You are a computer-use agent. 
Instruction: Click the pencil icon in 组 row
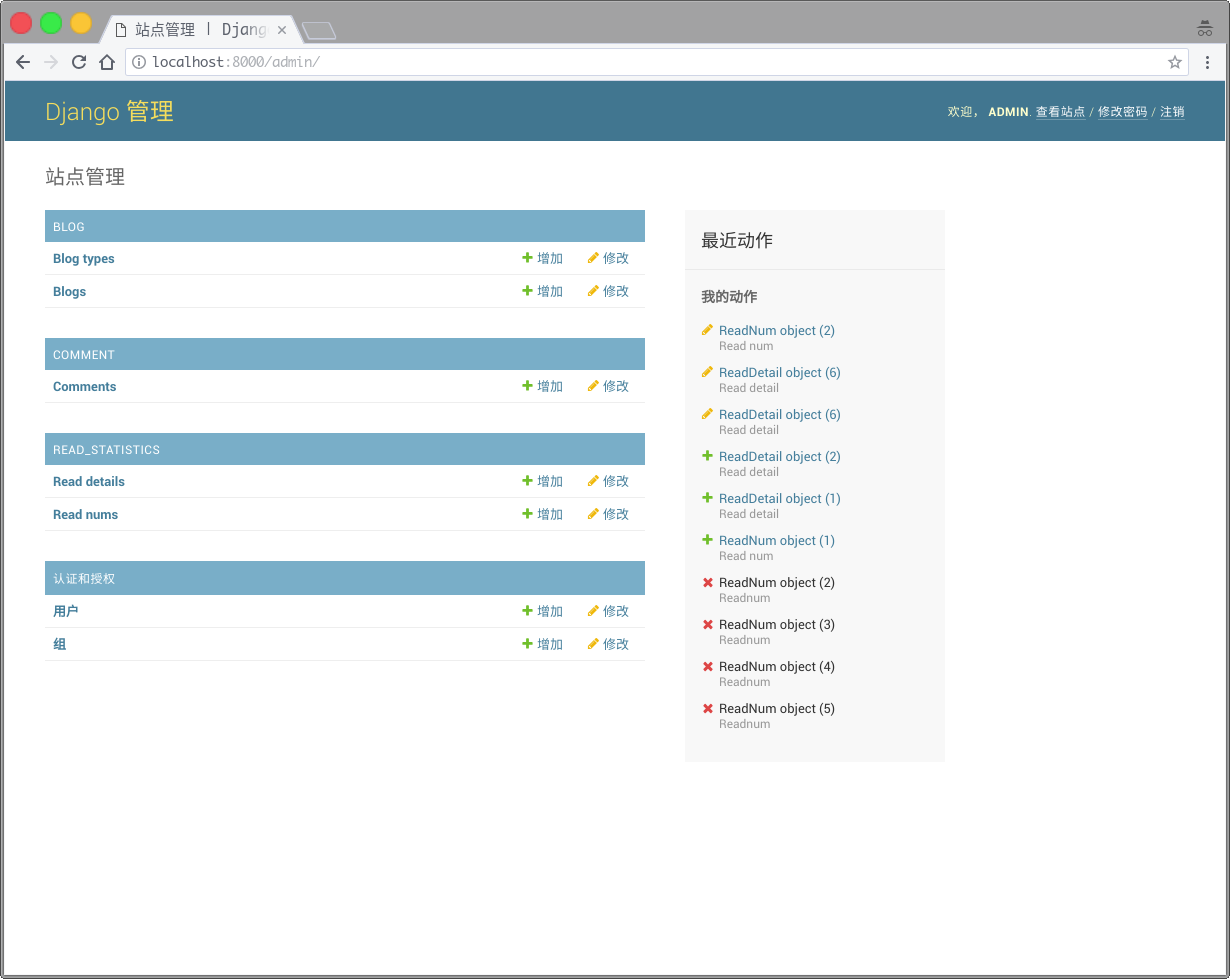pos(593,644)
